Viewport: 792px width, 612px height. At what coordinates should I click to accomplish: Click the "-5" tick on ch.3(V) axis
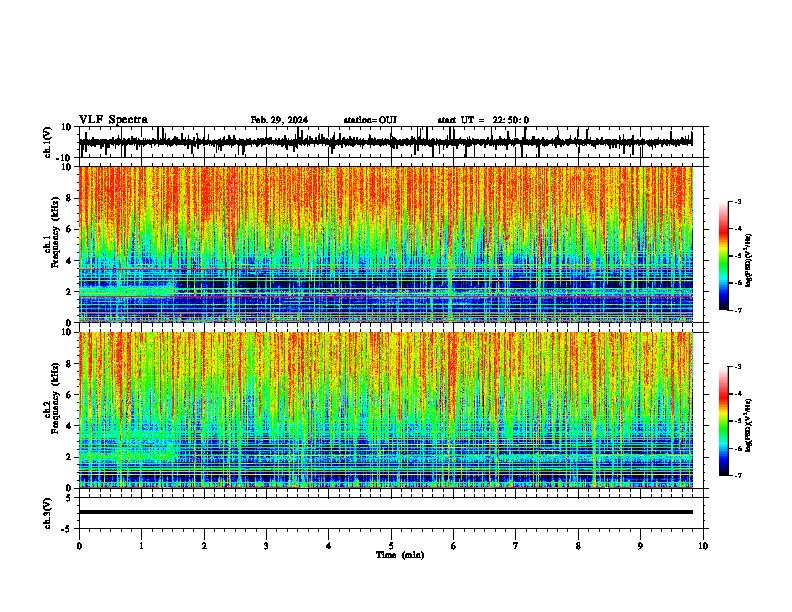pyautogui.click(x=67, y=529)
